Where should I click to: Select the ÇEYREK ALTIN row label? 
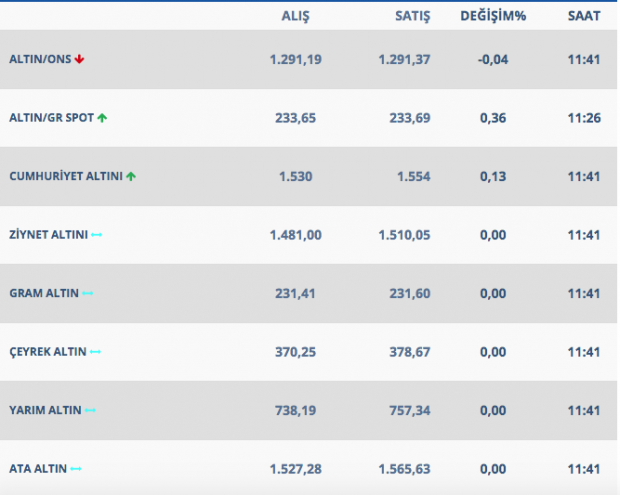click(x=47, y=352)
